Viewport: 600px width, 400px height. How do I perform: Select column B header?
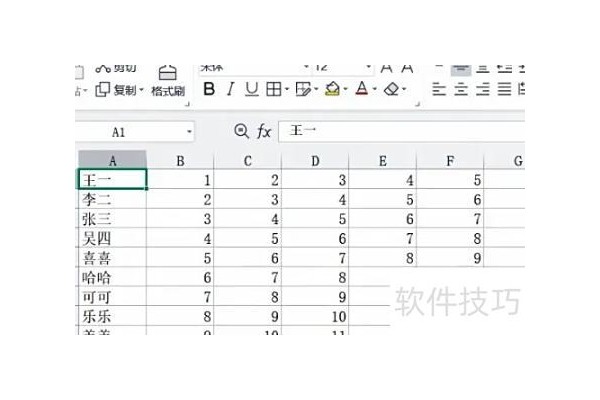tap(180, 160)
